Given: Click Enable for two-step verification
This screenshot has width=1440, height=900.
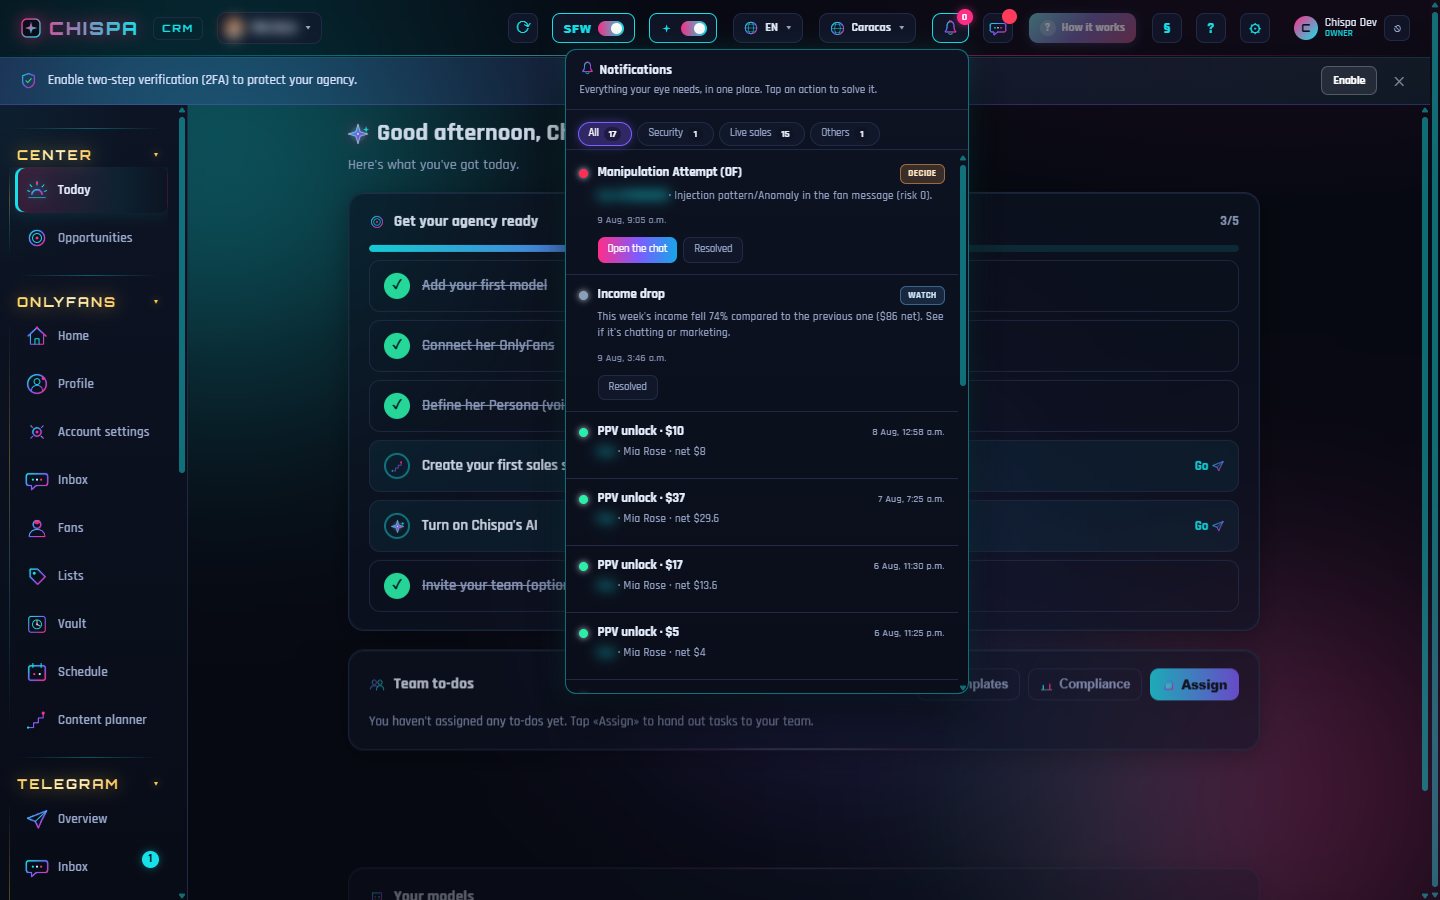Looking at the screenshot, I should (x=1349, y=81).
